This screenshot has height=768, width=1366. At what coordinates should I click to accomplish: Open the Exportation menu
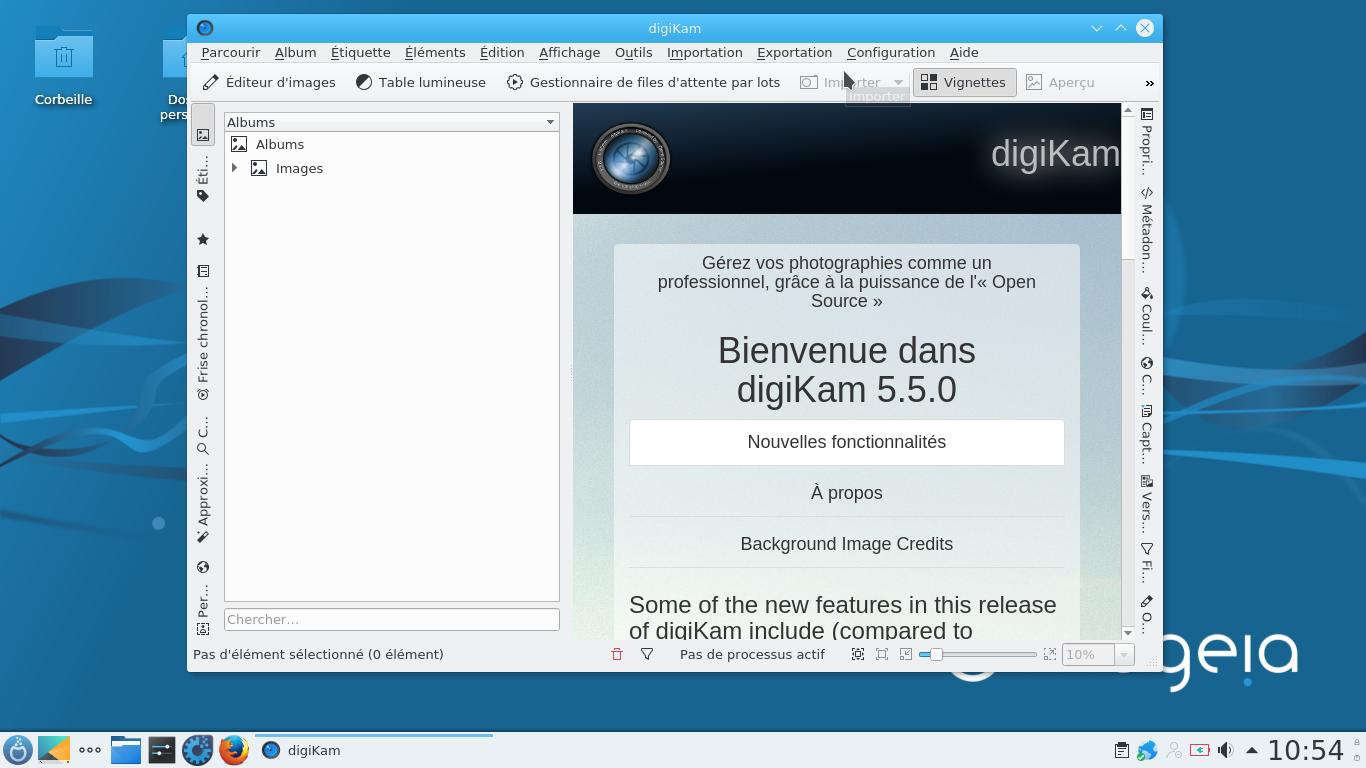click(794, 52)
